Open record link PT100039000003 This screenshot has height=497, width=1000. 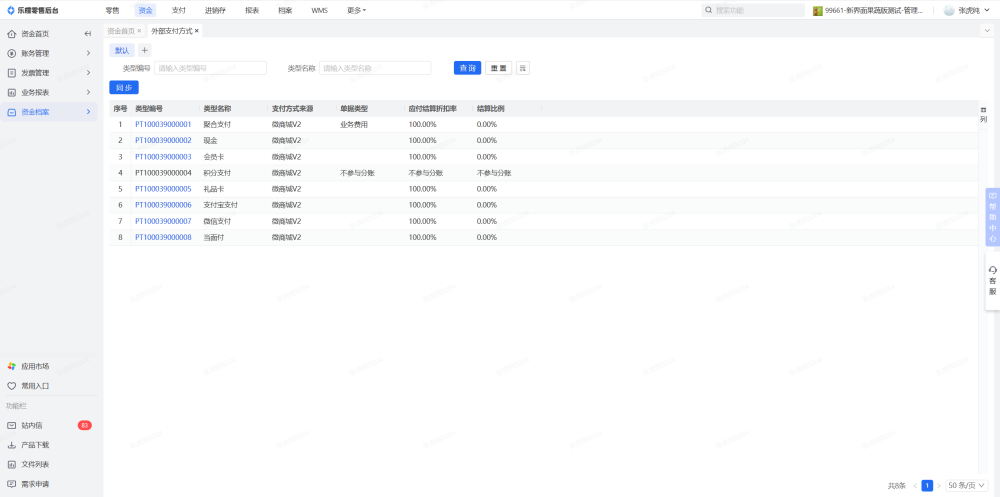click(163, 157)
